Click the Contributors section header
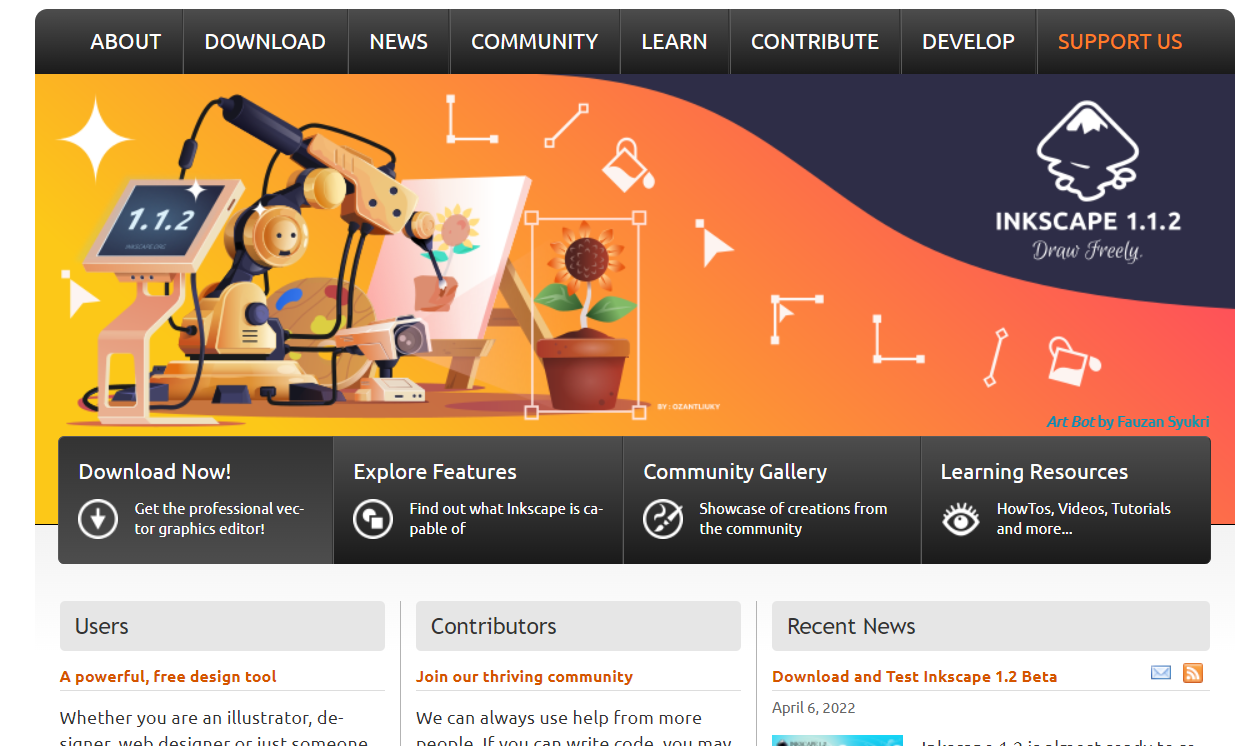 578,626
